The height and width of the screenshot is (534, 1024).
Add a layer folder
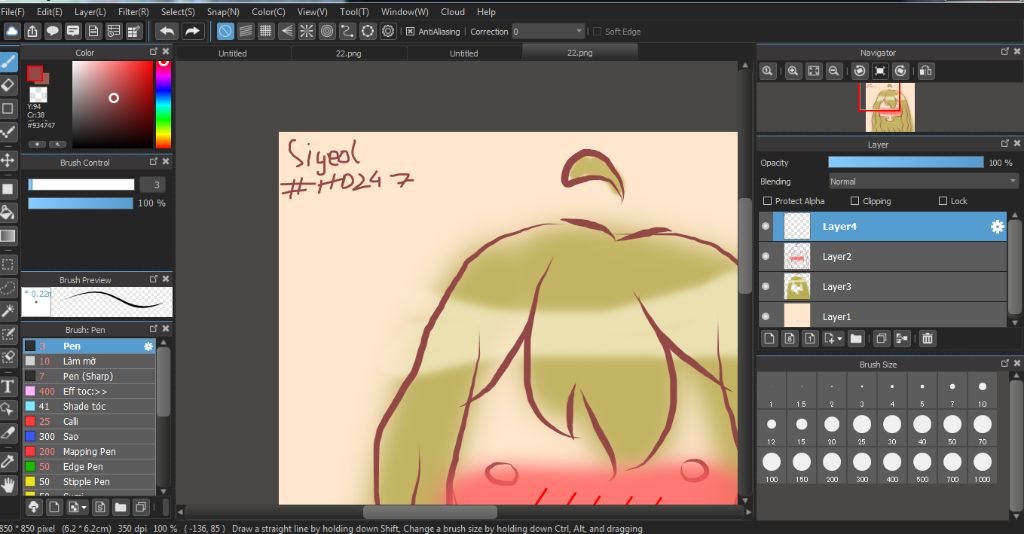pos(856,338)
